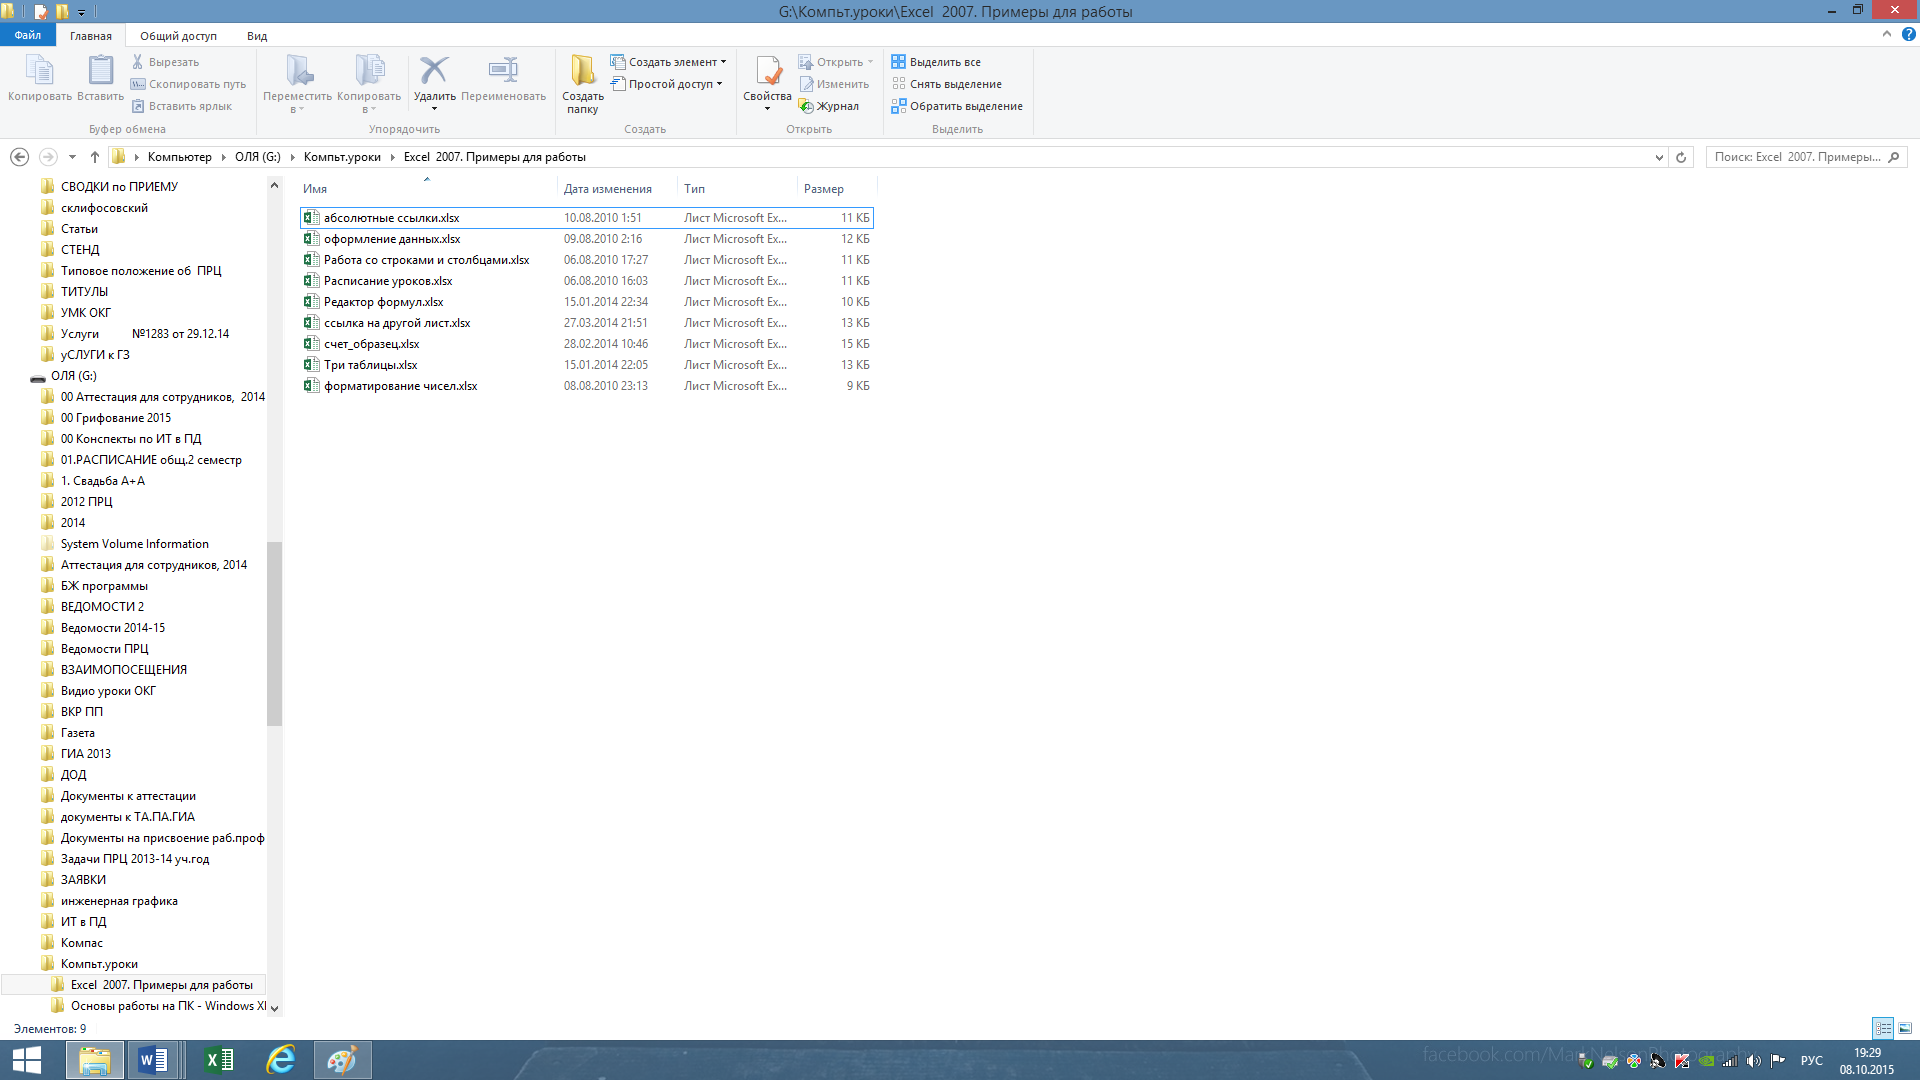Expand the Компьютер breadcrumb arrow
1920x1080 pixels.
click(x=225, y=157)
